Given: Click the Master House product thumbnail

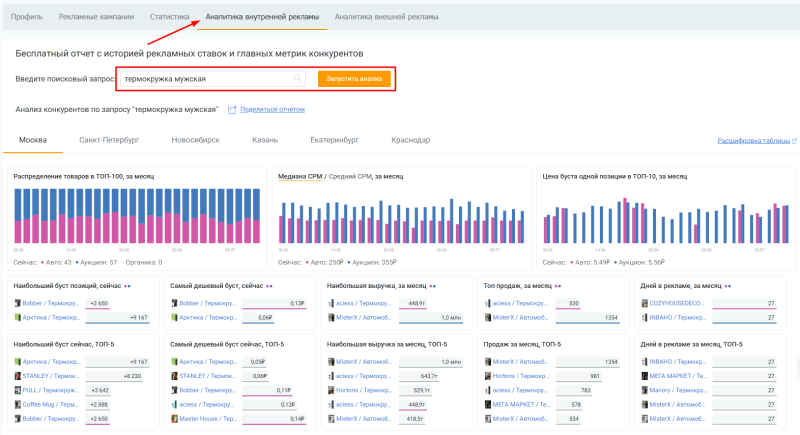Looking at the screenshot, I should point(174,418).
